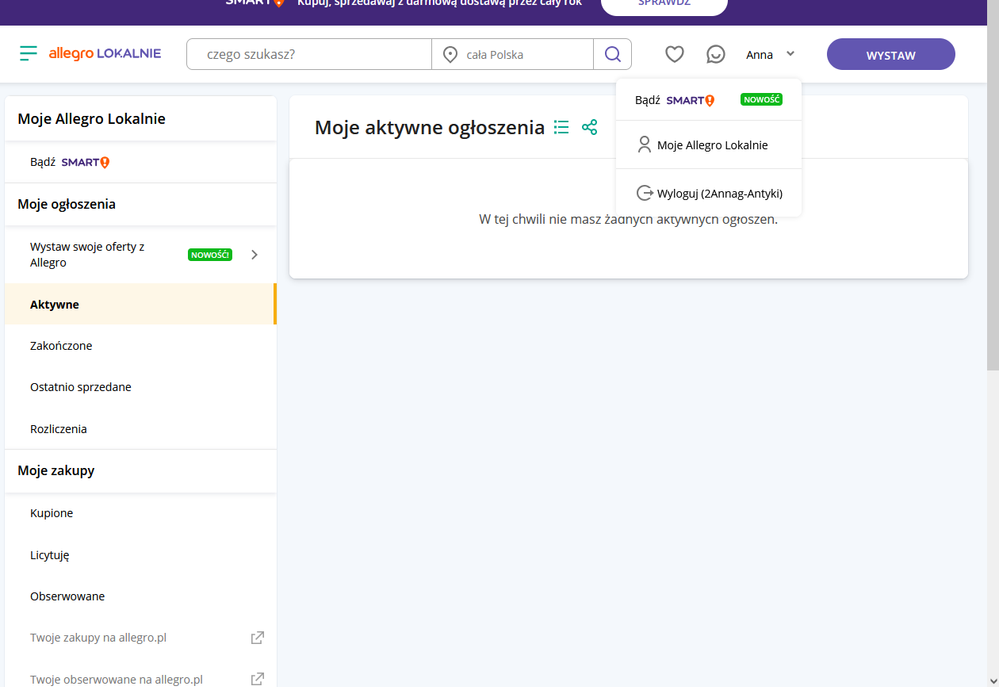Open Bądź SMART in sidebar
This screenshot has width=999, height=687.
(x=141, y=162)
